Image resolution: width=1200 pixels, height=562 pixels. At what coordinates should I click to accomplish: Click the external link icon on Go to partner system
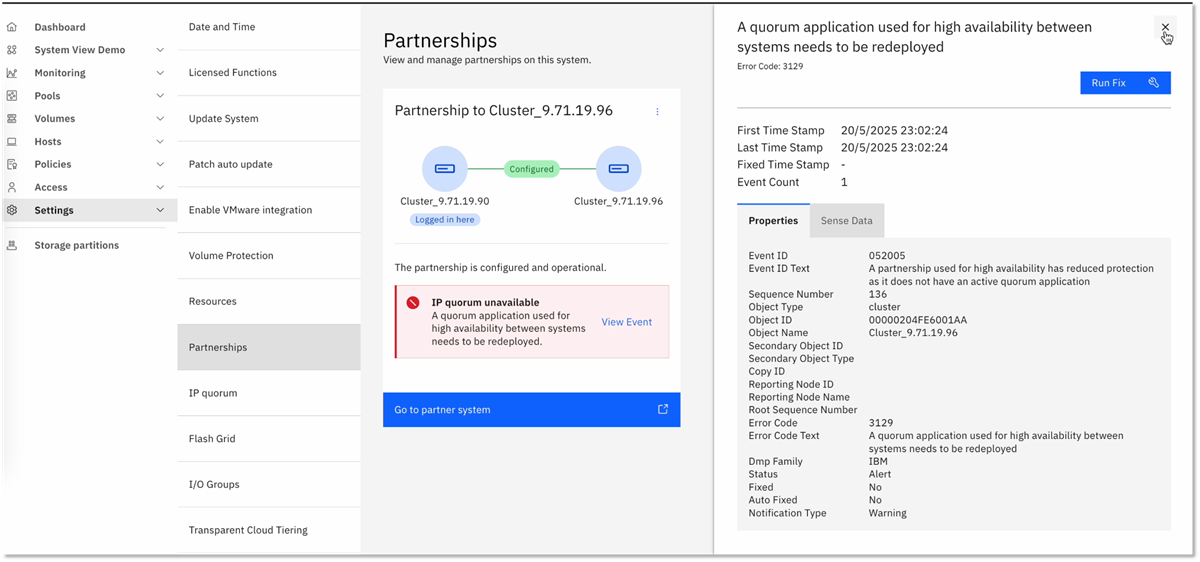662,409
